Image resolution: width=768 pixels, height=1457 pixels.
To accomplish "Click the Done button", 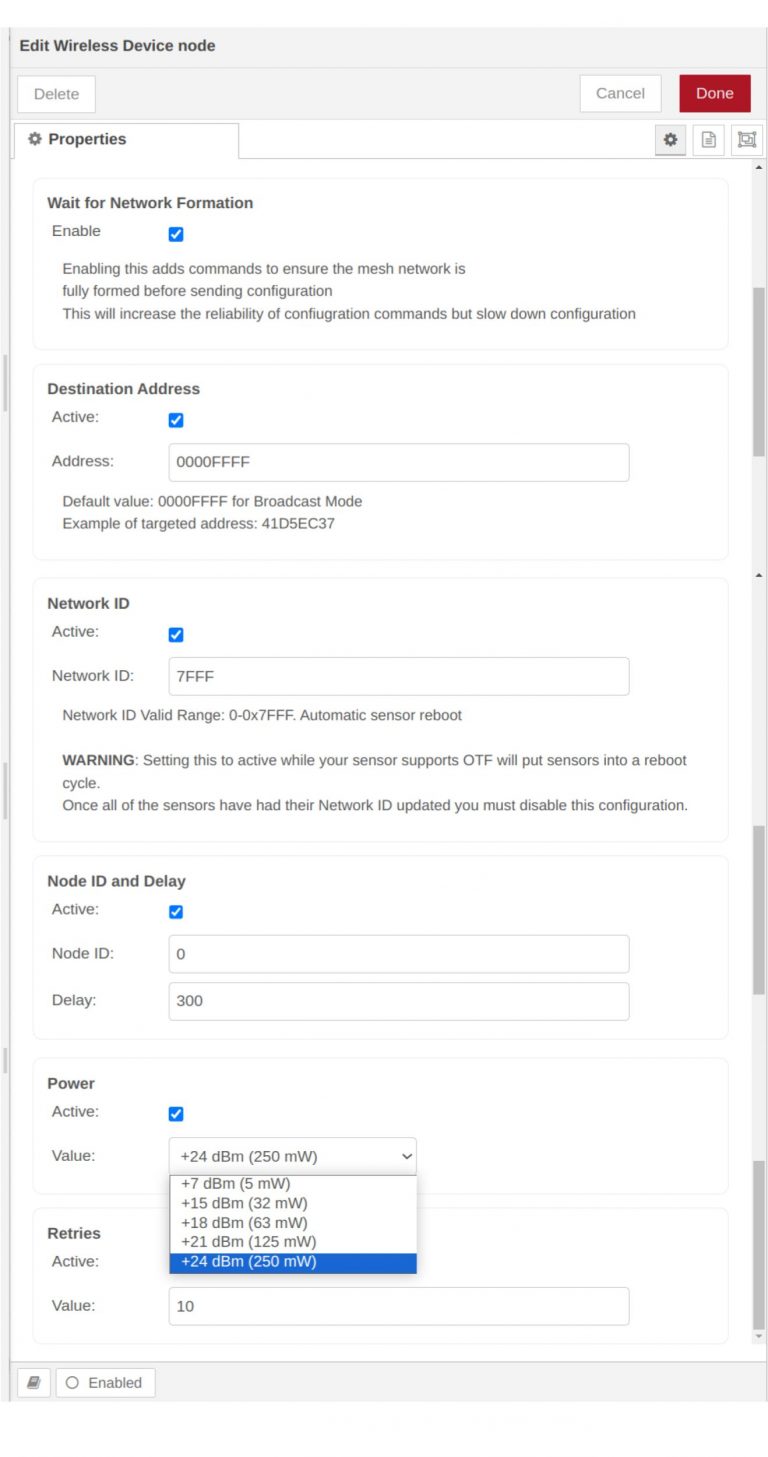I will [x=715, y=93].
